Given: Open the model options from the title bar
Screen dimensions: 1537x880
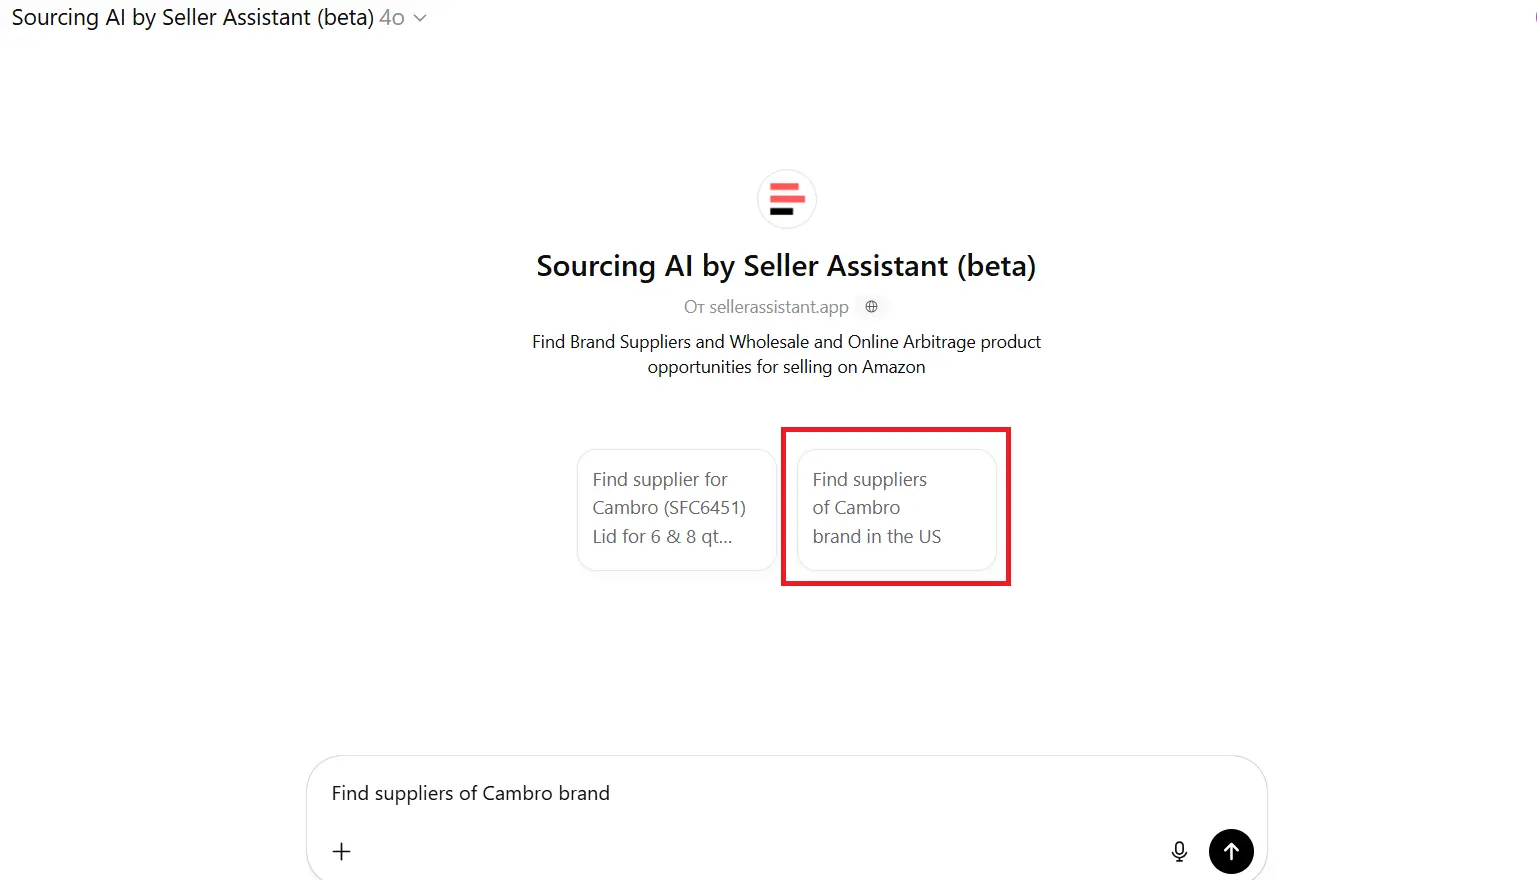Looking at the screenshot, I should click(402, 17).
